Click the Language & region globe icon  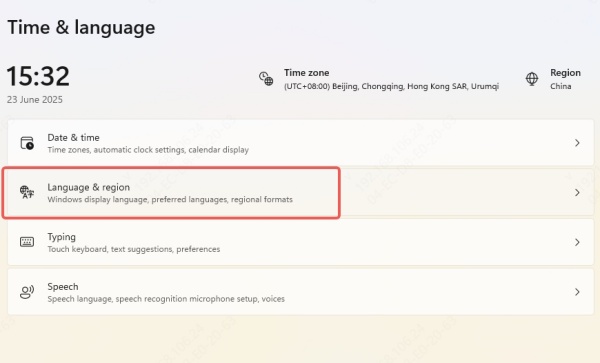tap(27, 192)
